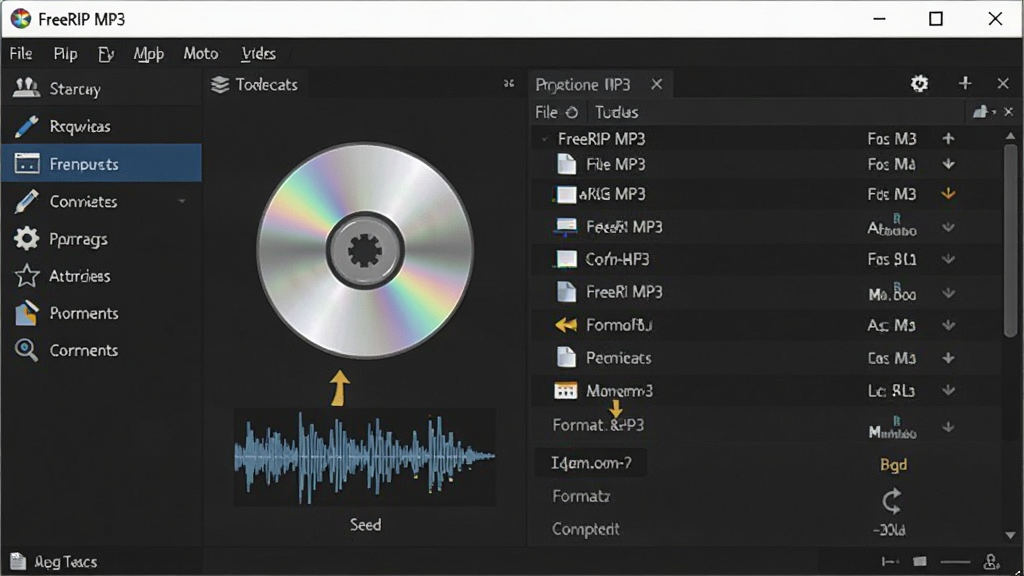Open the File menu in menu bar
Image resolution: width=1024 pixels, height=576 pixels.
click(21, 54)
